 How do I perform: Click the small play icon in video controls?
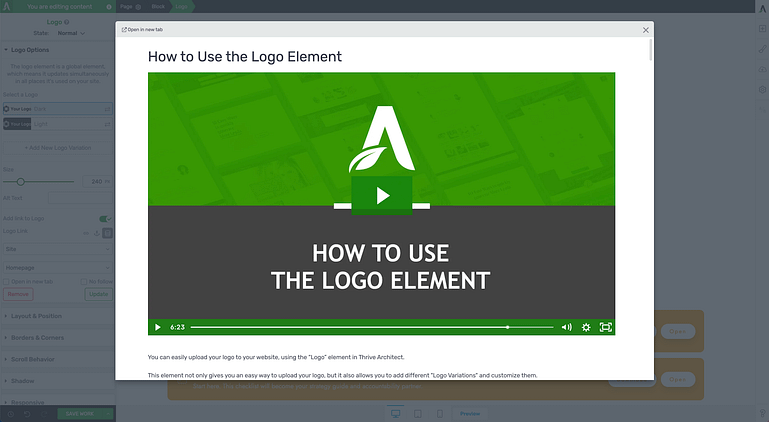point(158,327)
